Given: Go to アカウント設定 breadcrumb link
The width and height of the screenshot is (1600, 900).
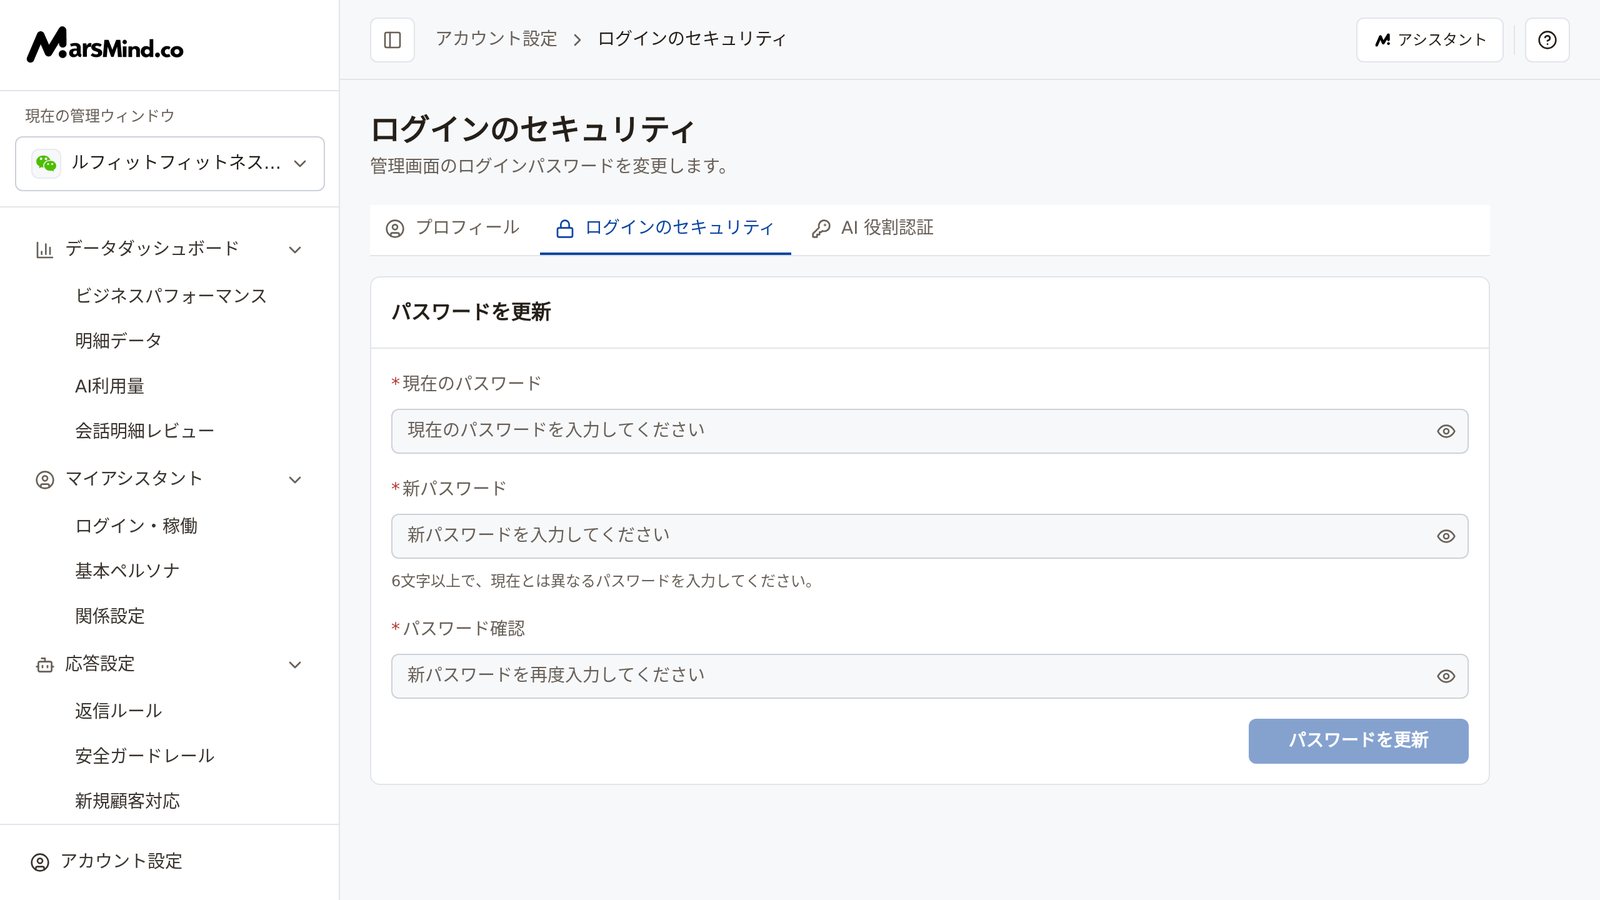Looking at the screenshot, I should pyautogui.click(x=497, y=39).
